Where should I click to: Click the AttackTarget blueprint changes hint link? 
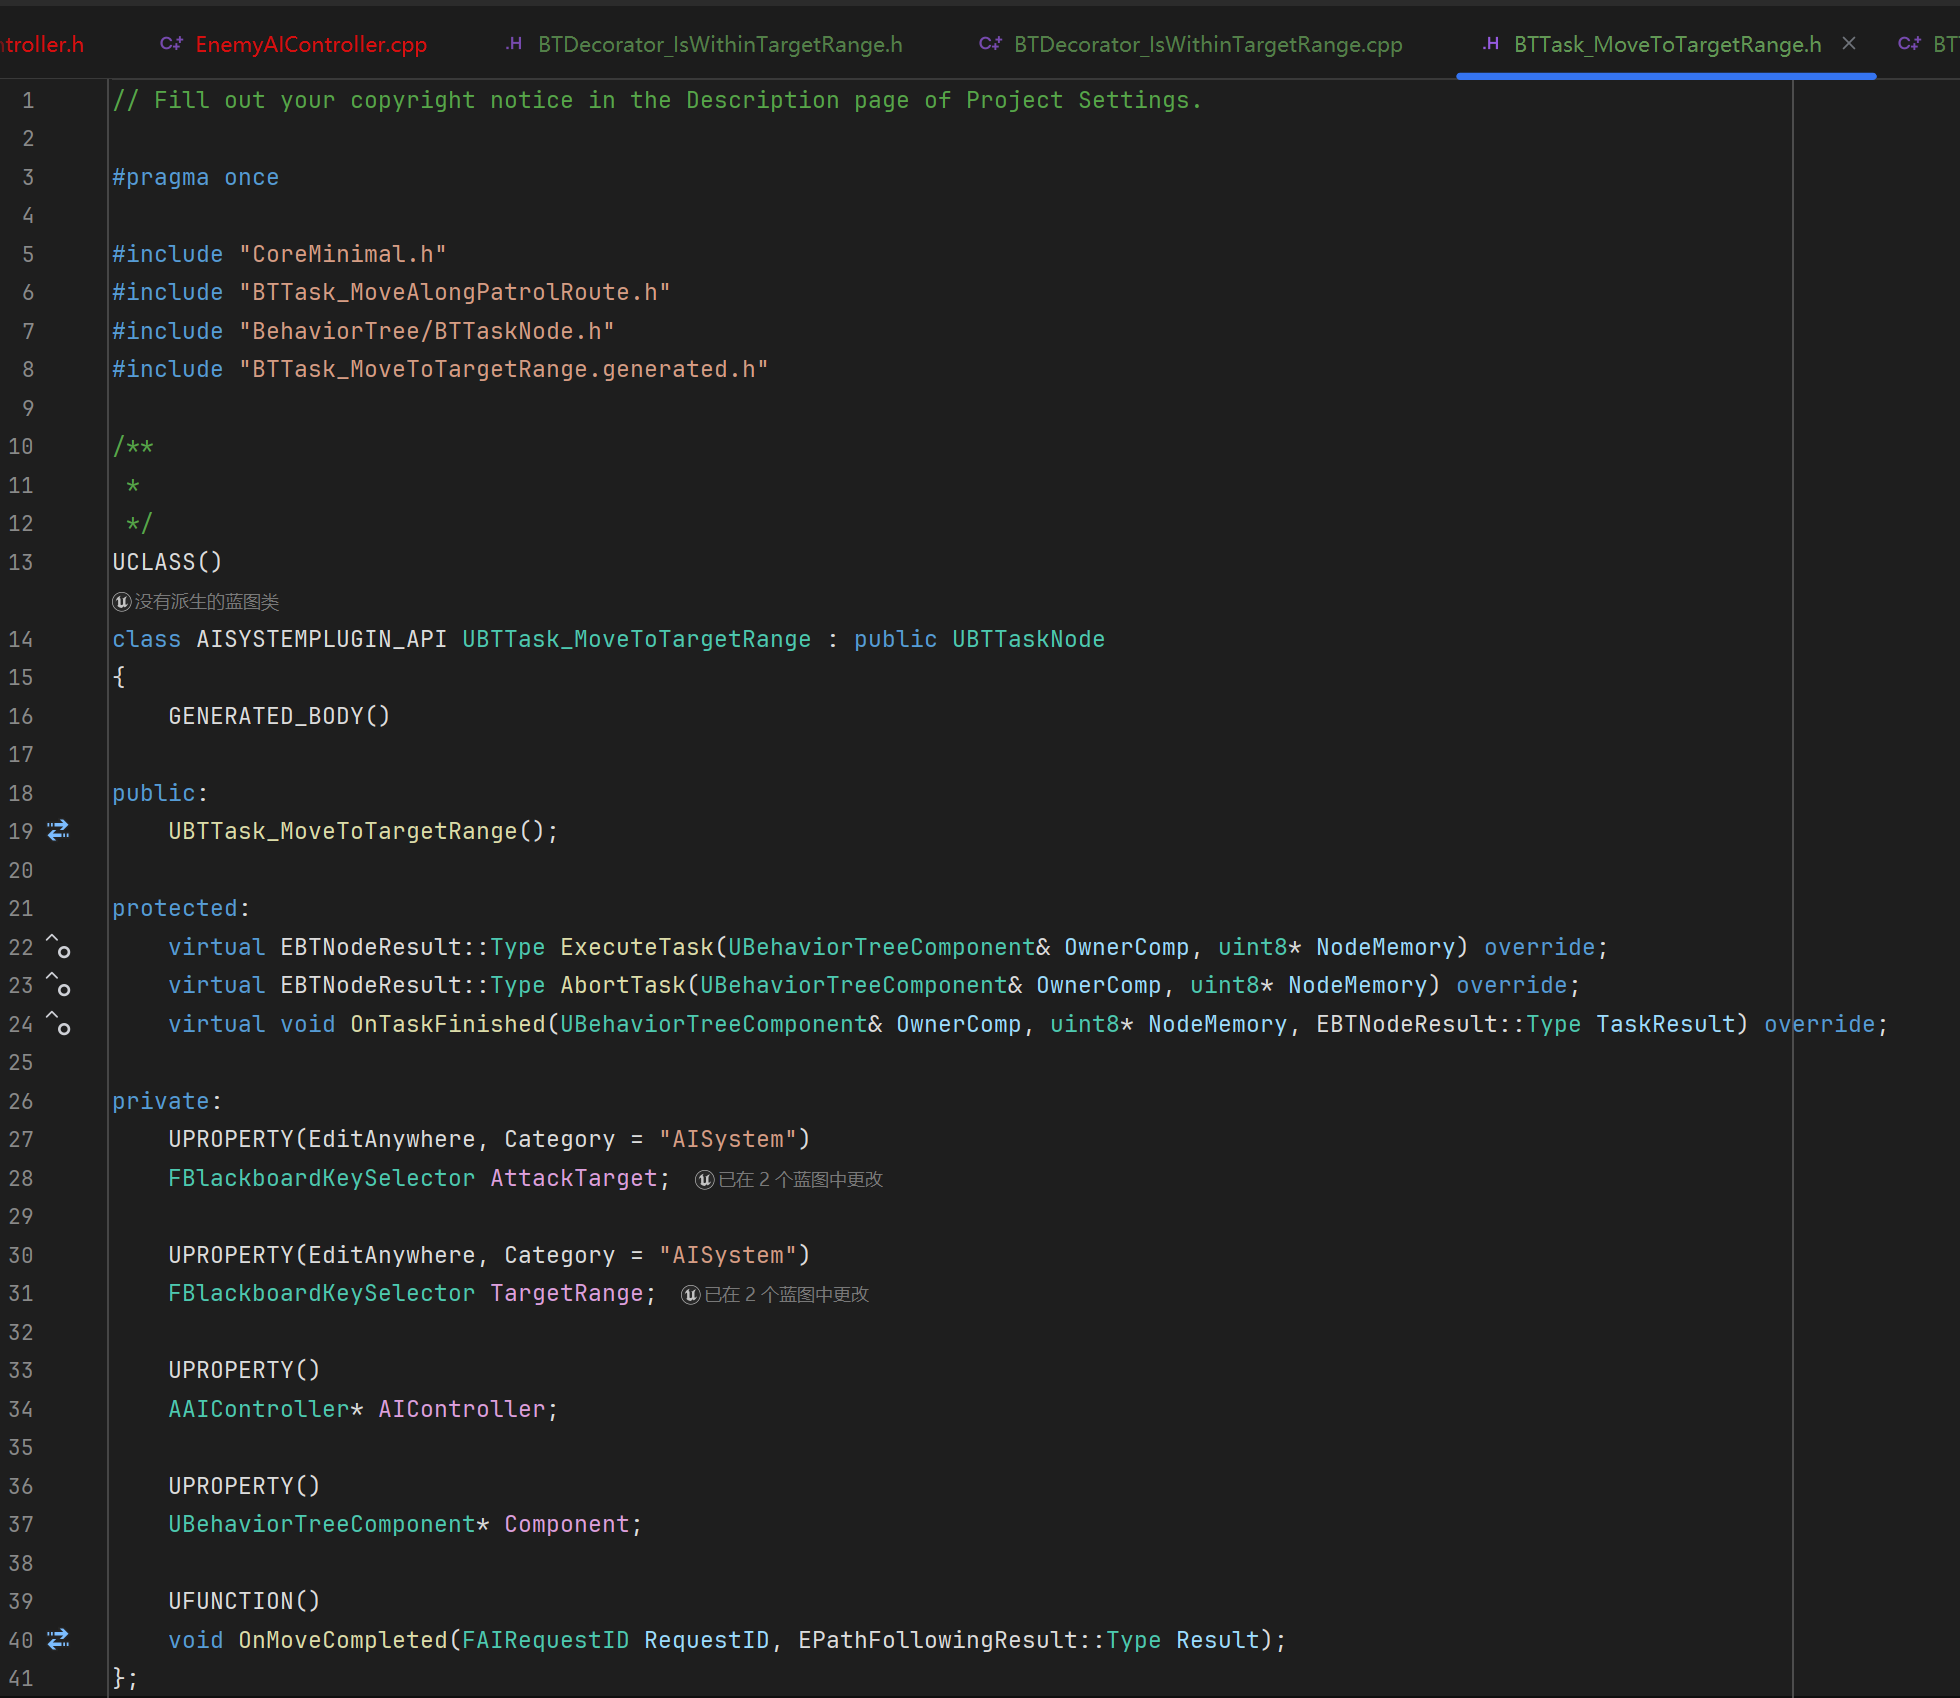pyautogui.click(x=800, y=1180)
